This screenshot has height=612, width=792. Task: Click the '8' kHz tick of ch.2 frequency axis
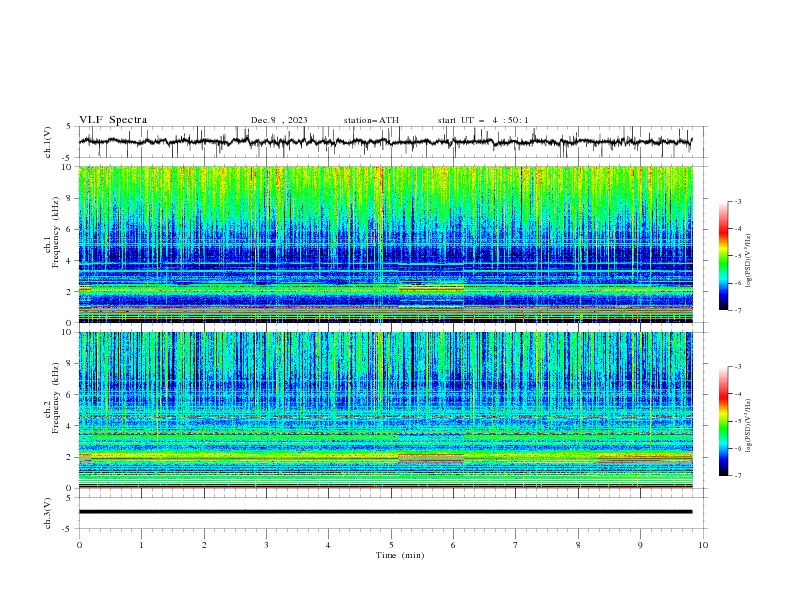coord(69,364)
